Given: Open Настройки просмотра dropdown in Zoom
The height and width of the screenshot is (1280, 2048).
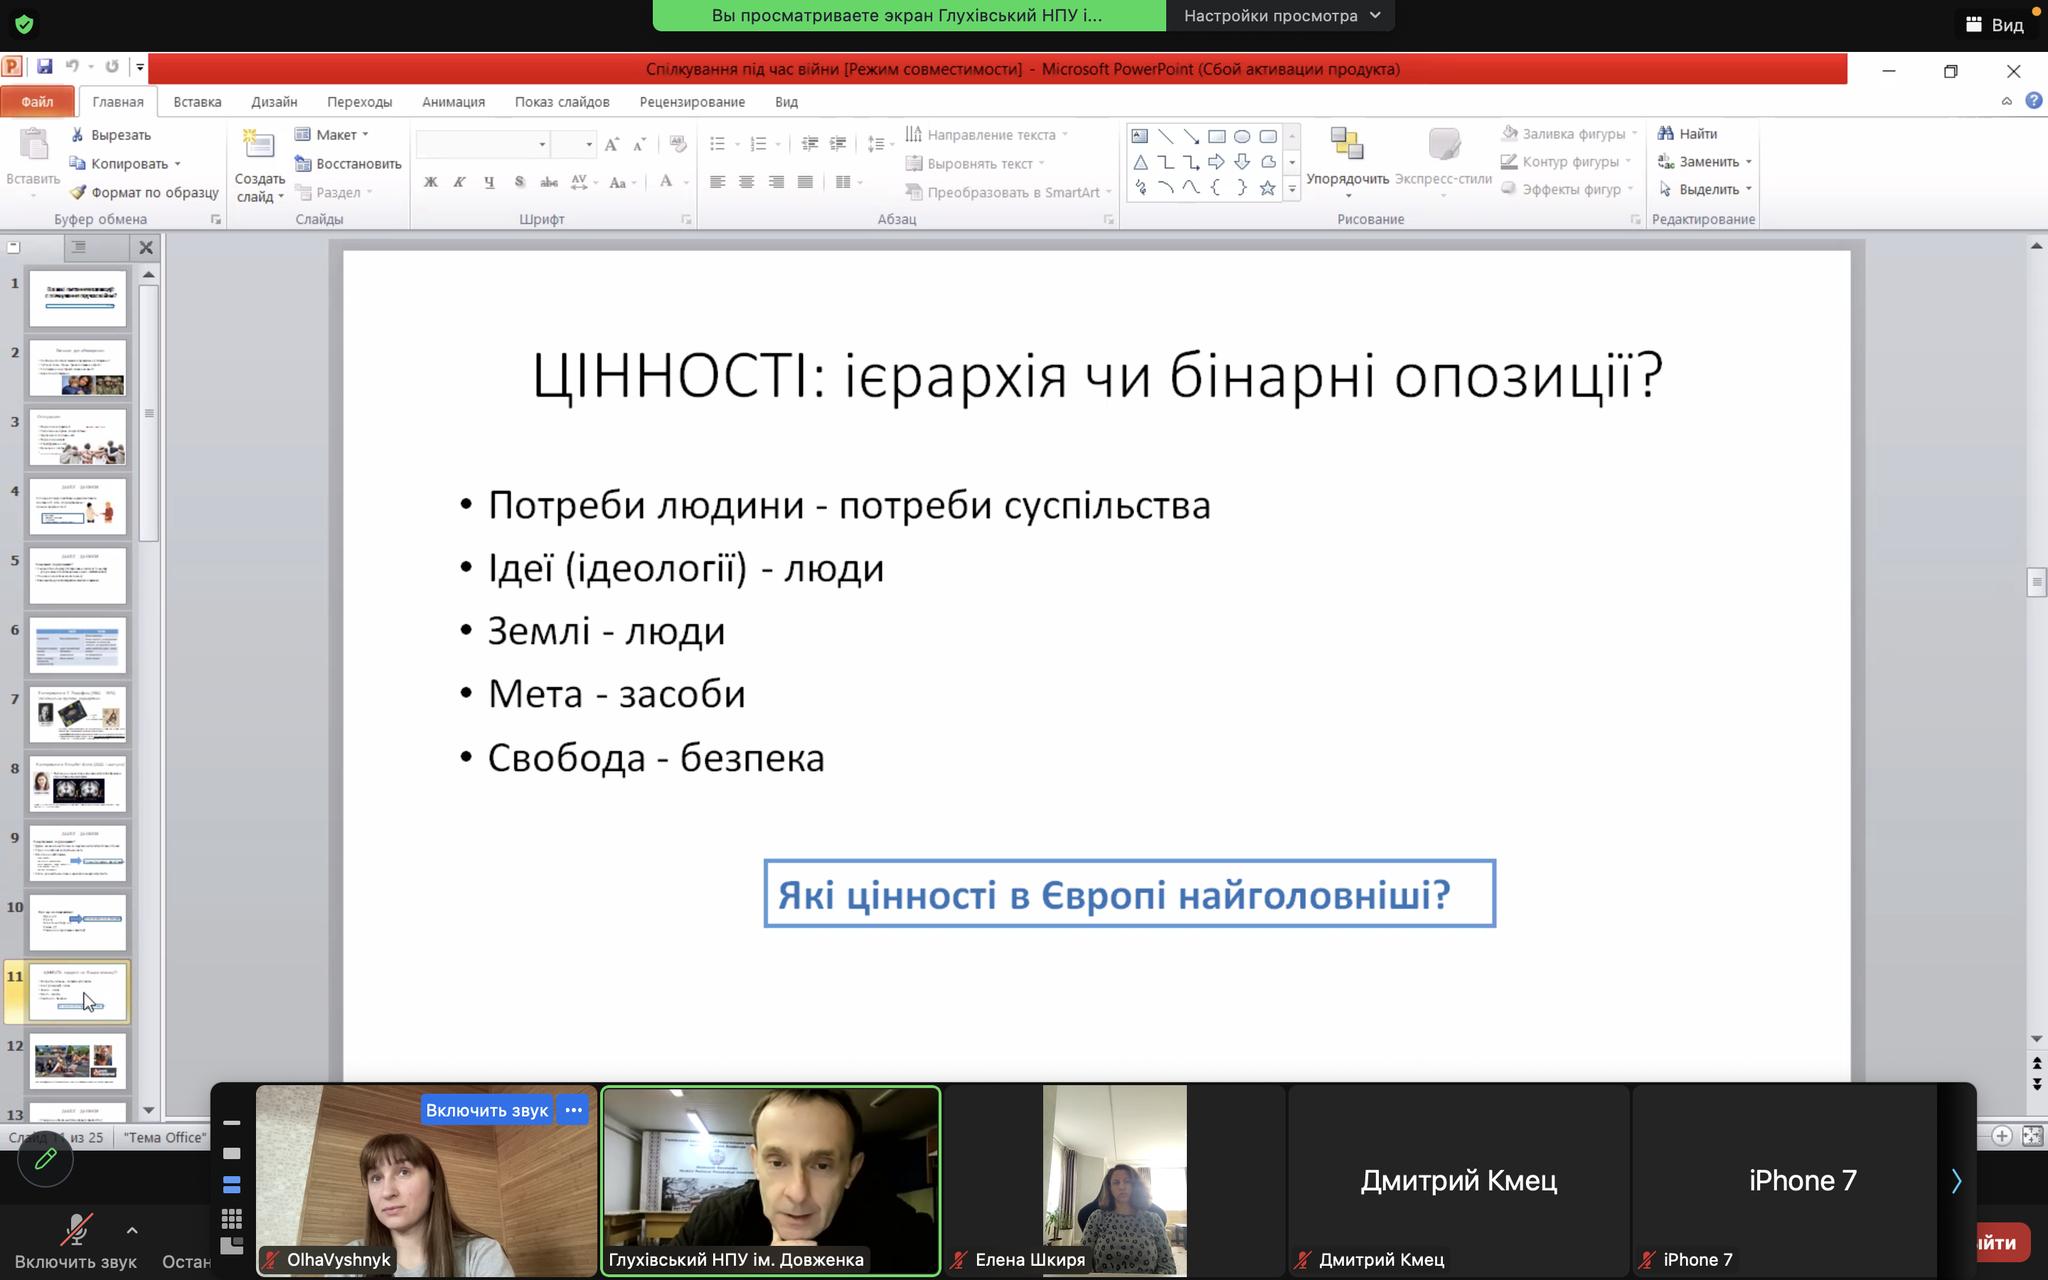Looking at the screenshot, I should (1281, 16).
